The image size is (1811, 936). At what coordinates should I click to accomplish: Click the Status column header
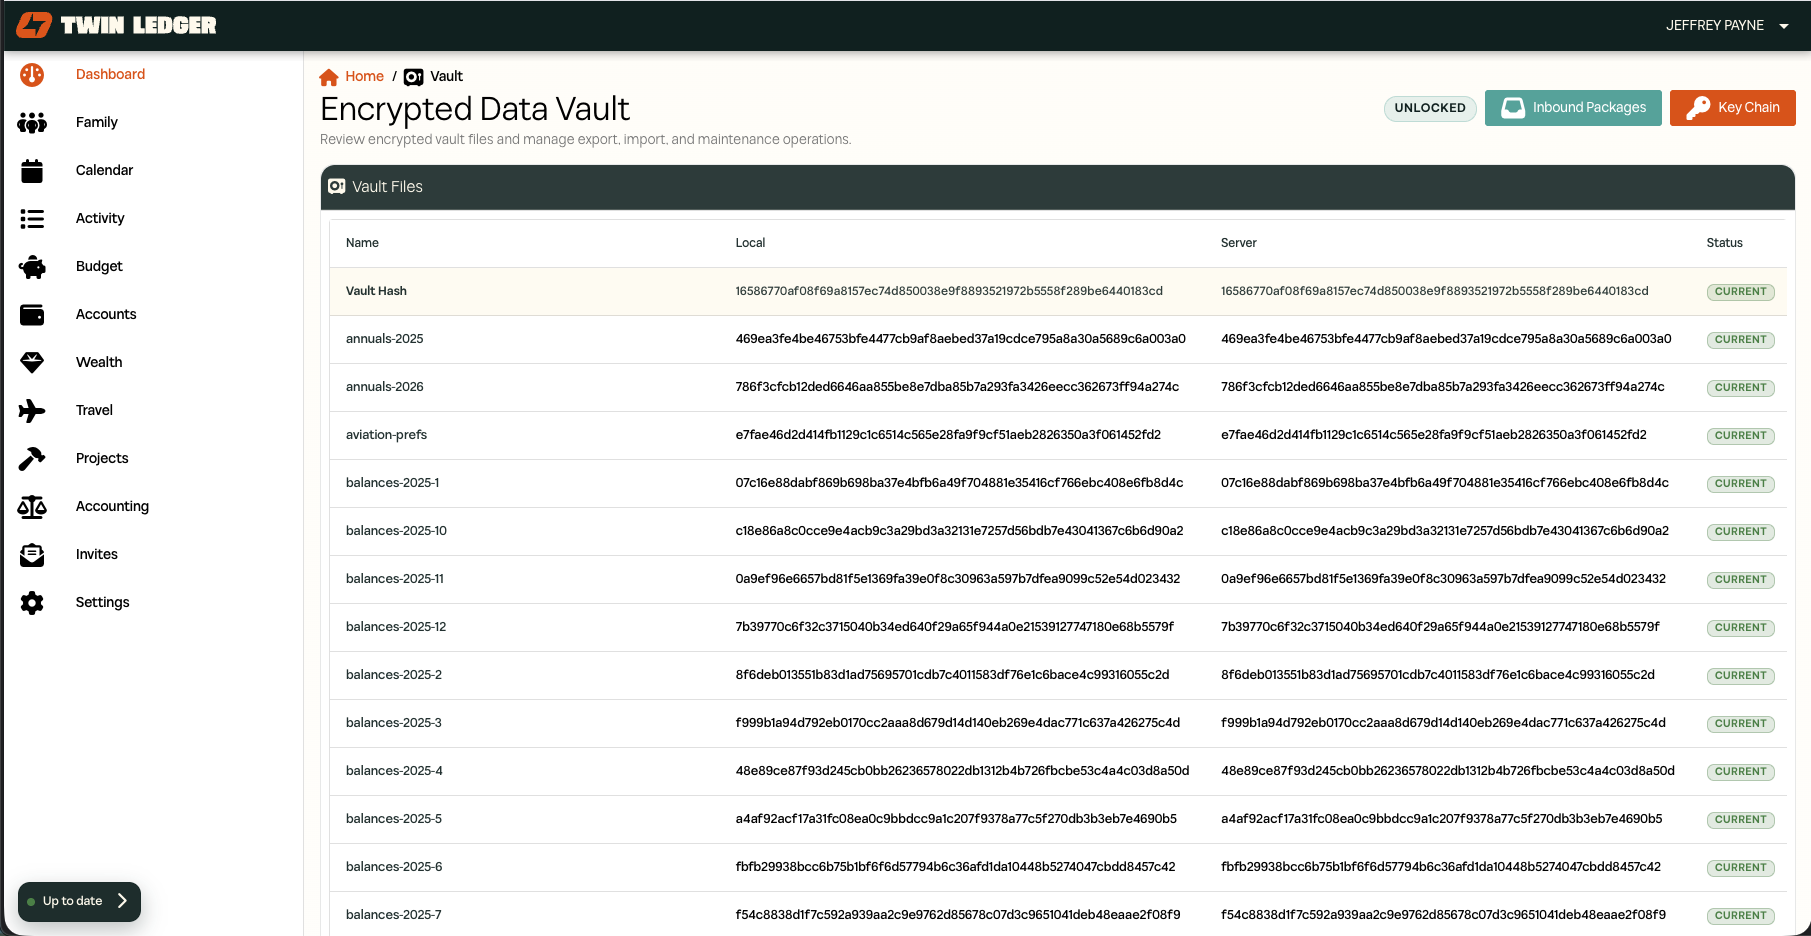[1724, 243]
